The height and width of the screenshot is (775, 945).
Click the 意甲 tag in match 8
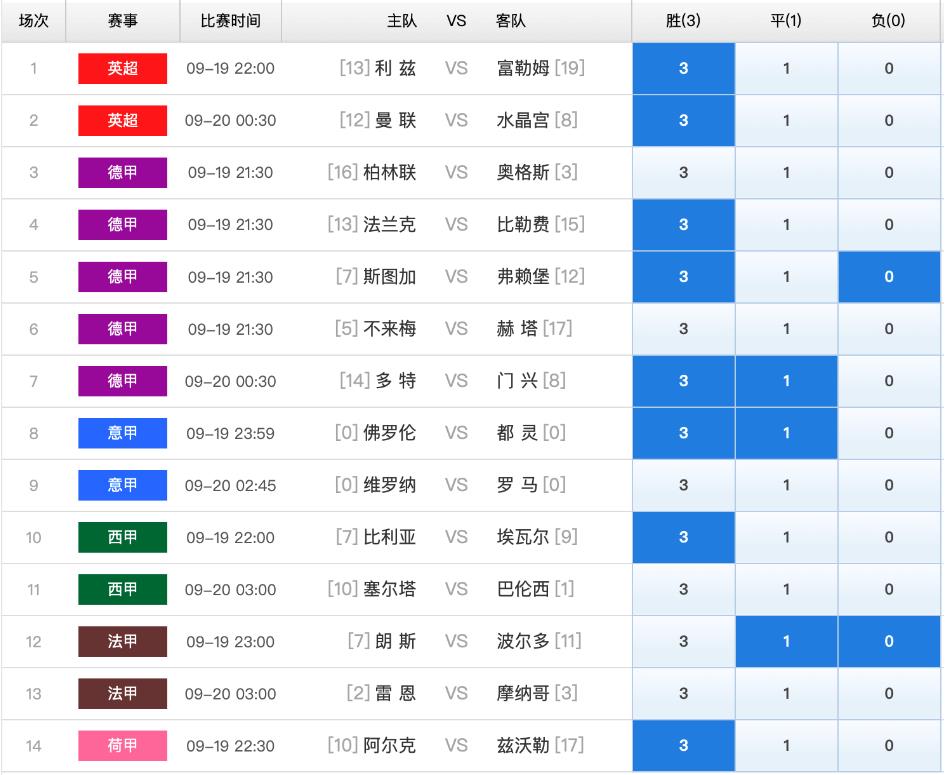coord(122,433)
